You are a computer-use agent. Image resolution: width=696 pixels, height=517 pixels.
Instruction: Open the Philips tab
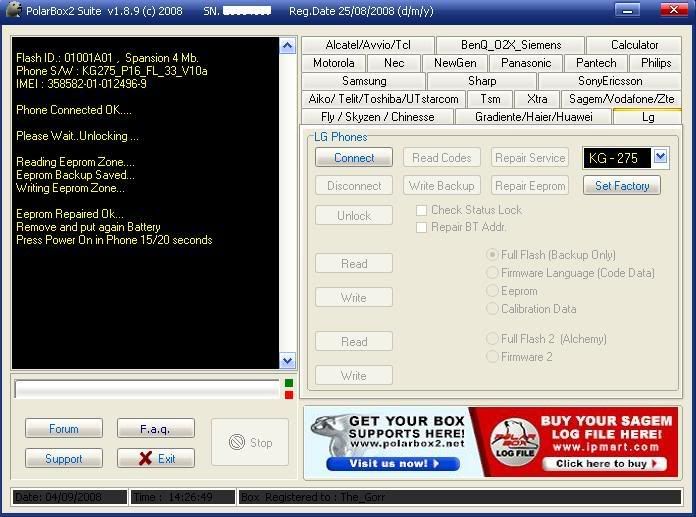click(x=656, y=63)
